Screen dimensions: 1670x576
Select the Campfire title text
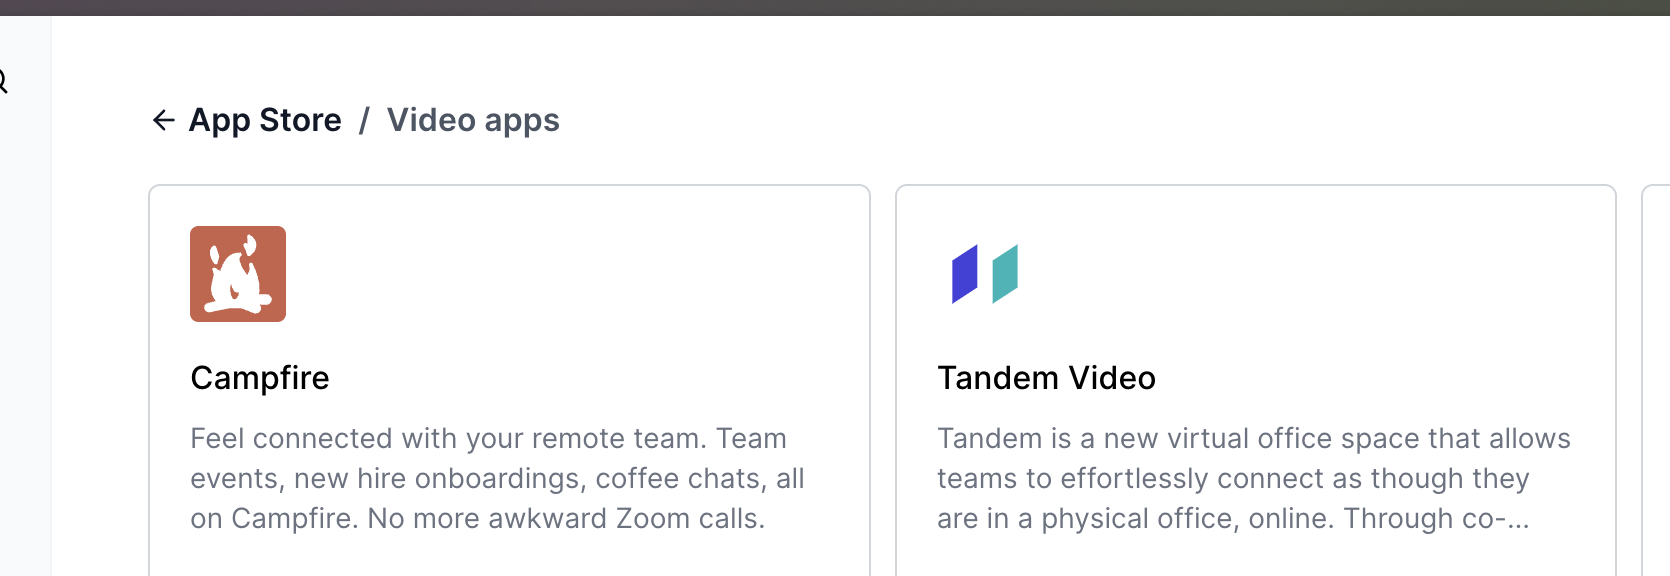pos(259,378)
